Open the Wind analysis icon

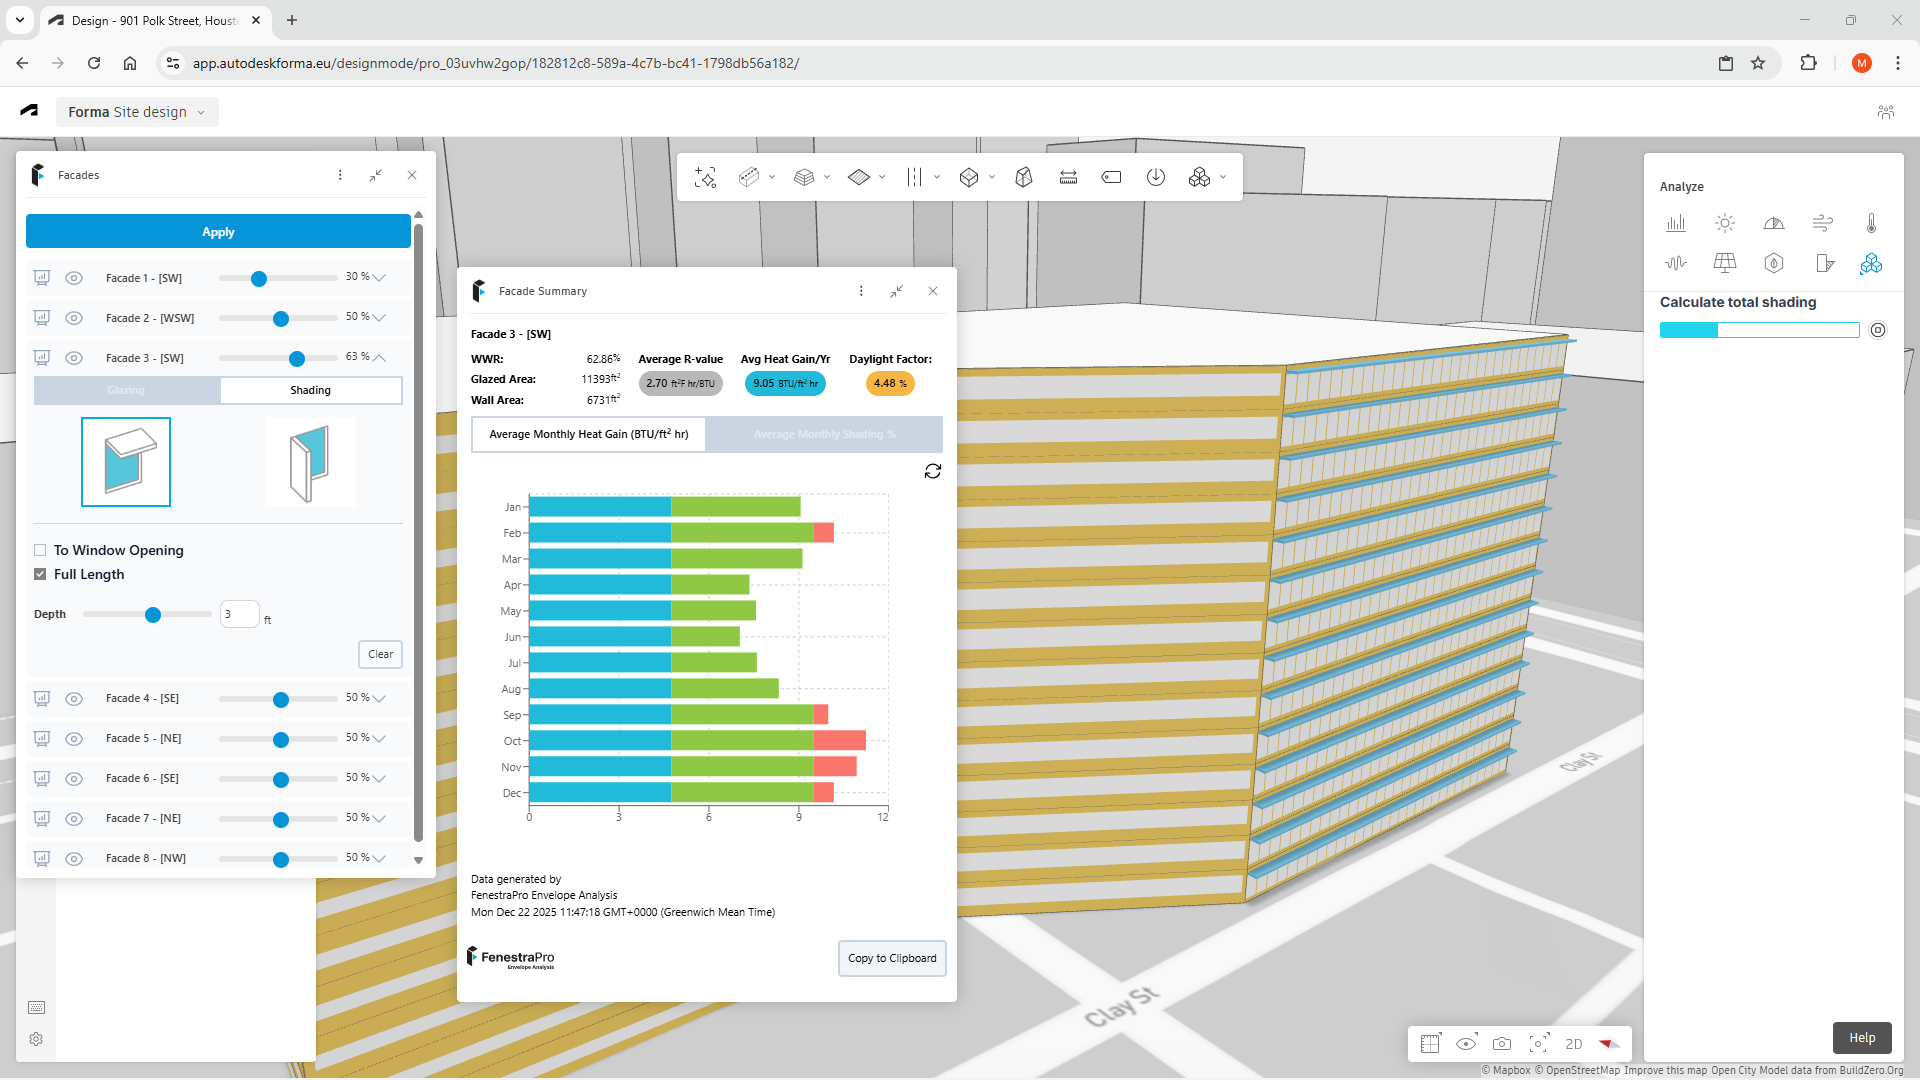click(1822, 223)
